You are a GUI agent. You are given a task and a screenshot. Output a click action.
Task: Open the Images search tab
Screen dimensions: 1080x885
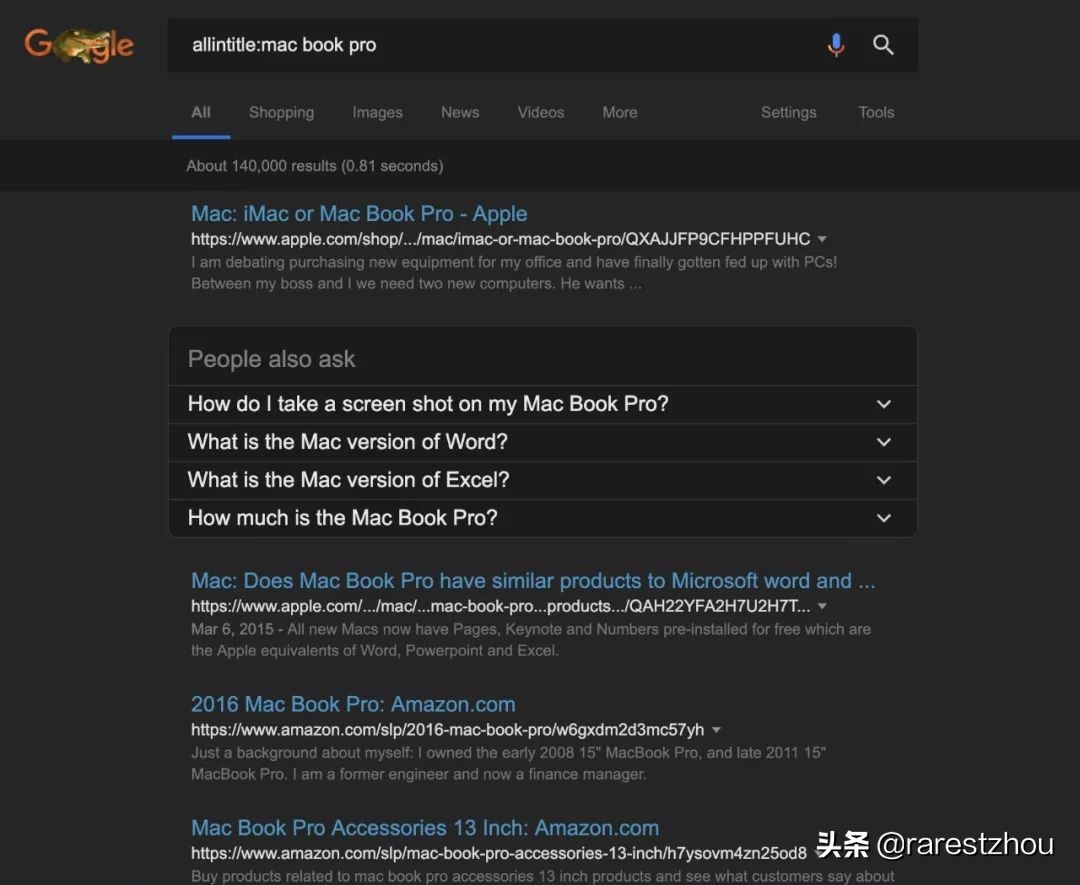377,113
